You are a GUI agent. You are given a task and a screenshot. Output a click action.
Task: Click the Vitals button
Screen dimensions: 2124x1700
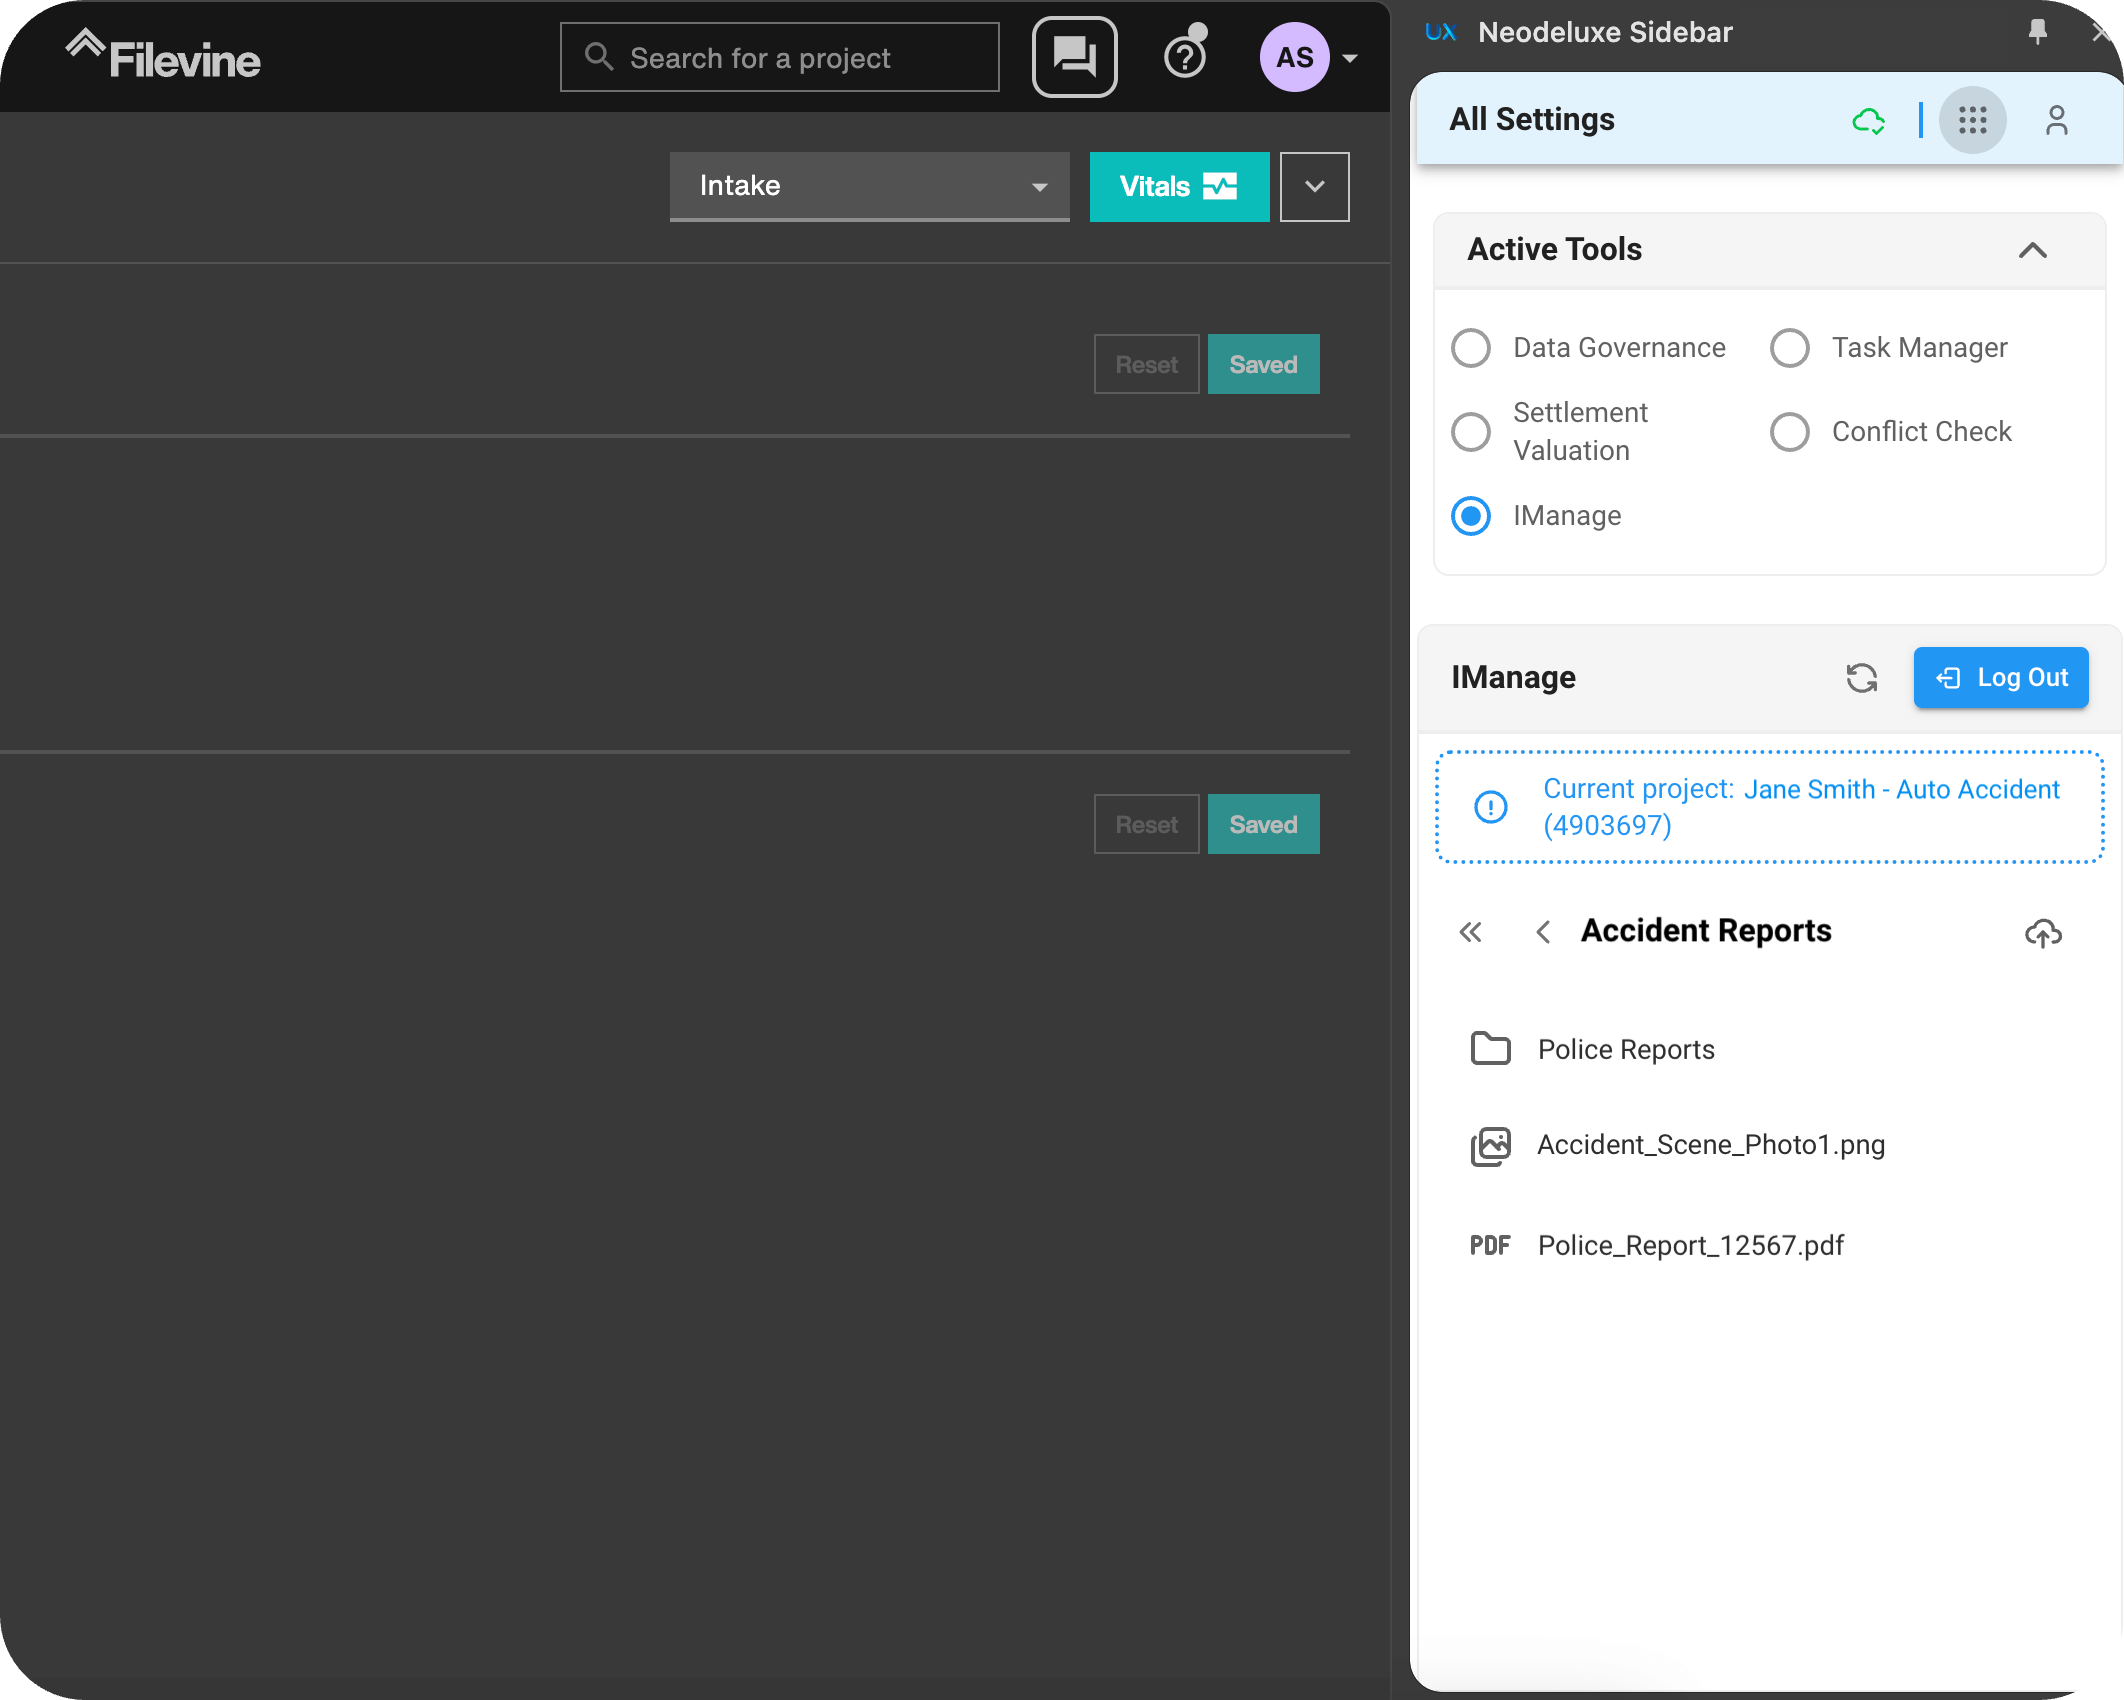1179,186
